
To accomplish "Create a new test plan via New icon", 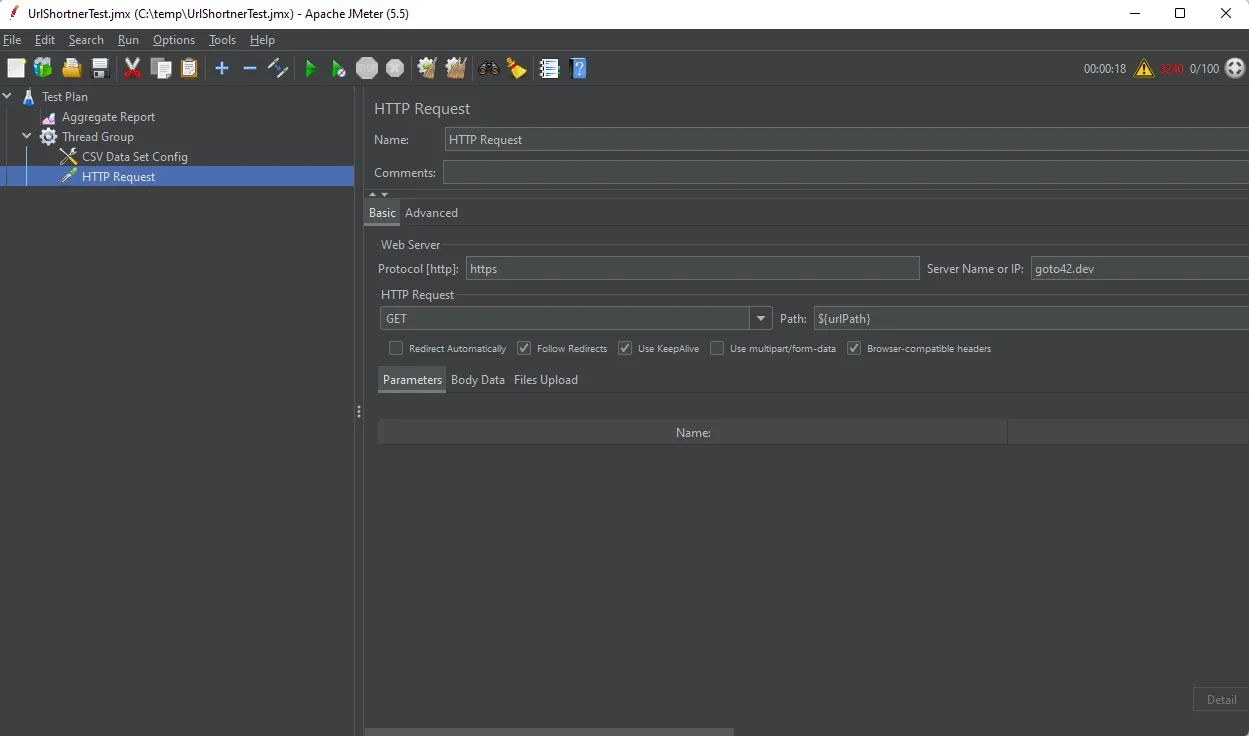I will click(x=16, y=68).
